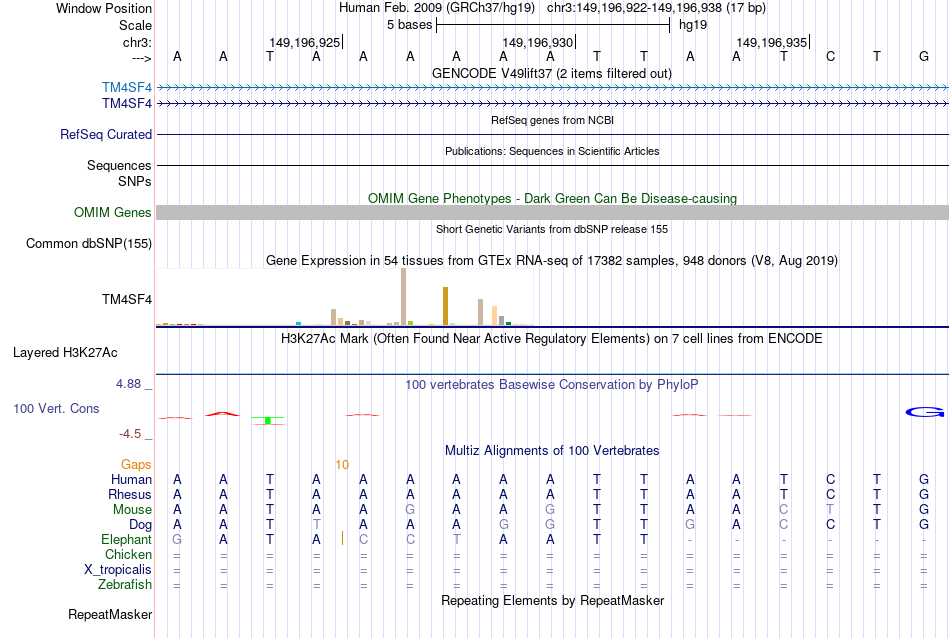
Task: Open the 100 Vert. Cons label
Action: pyautogui.click(x=56, y=408)
